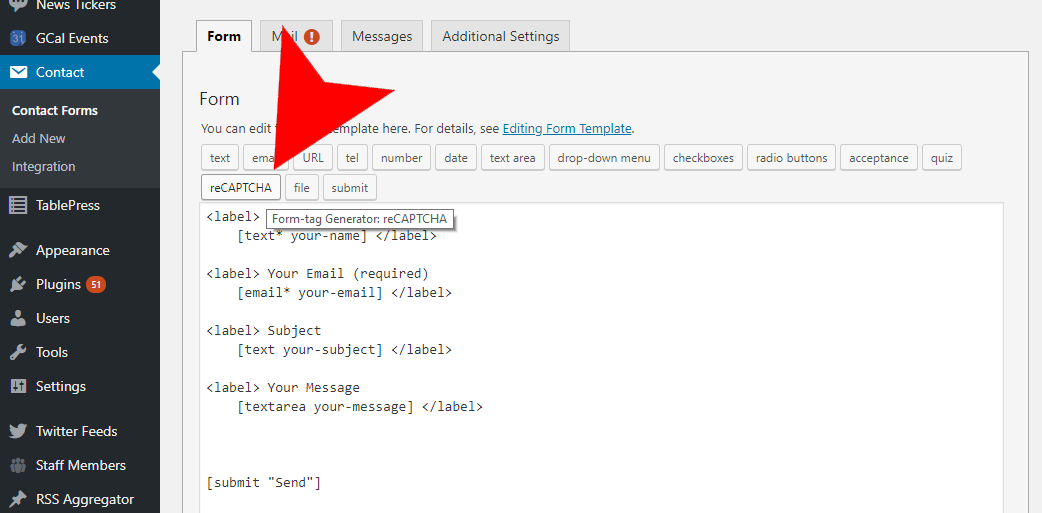Insert a tel form tag

[x=352, y=158]
